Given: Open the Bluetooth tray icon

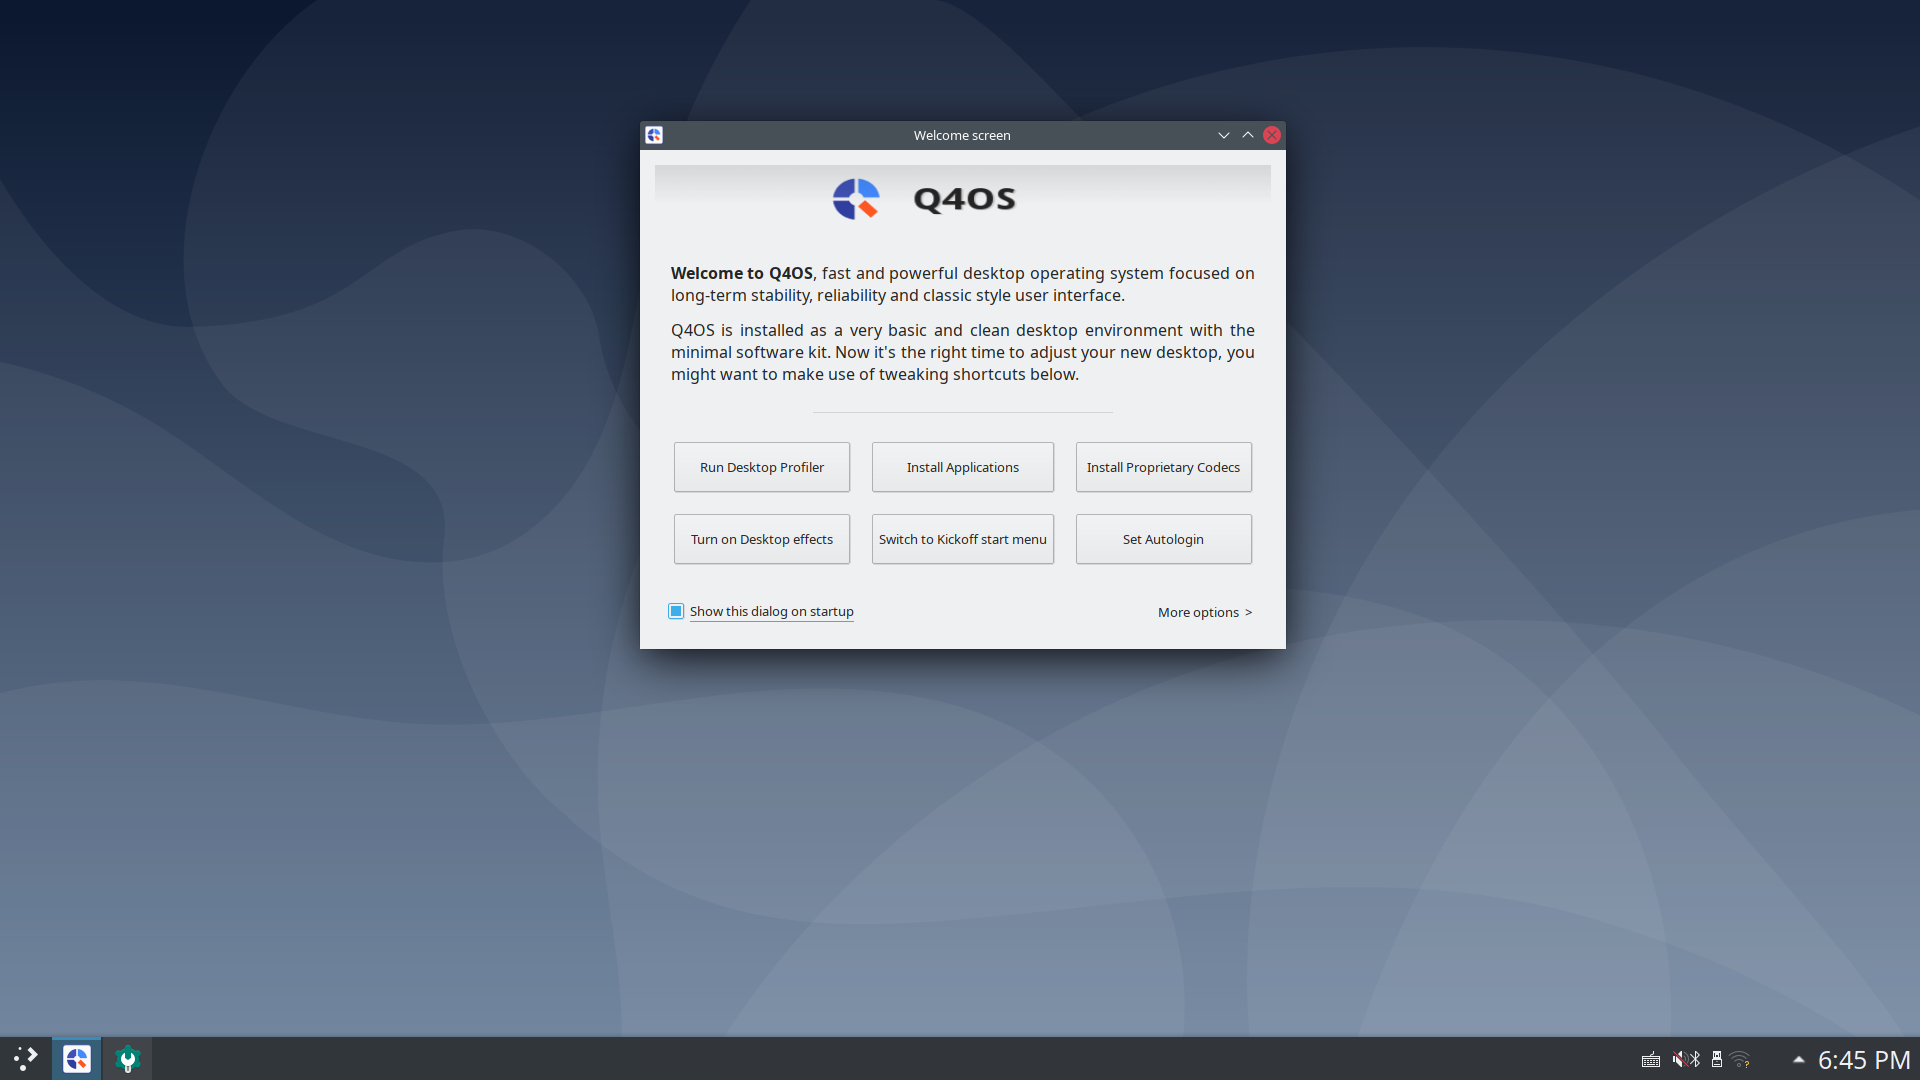Looking at the screenshot, I should [x=1695, y=1060].
